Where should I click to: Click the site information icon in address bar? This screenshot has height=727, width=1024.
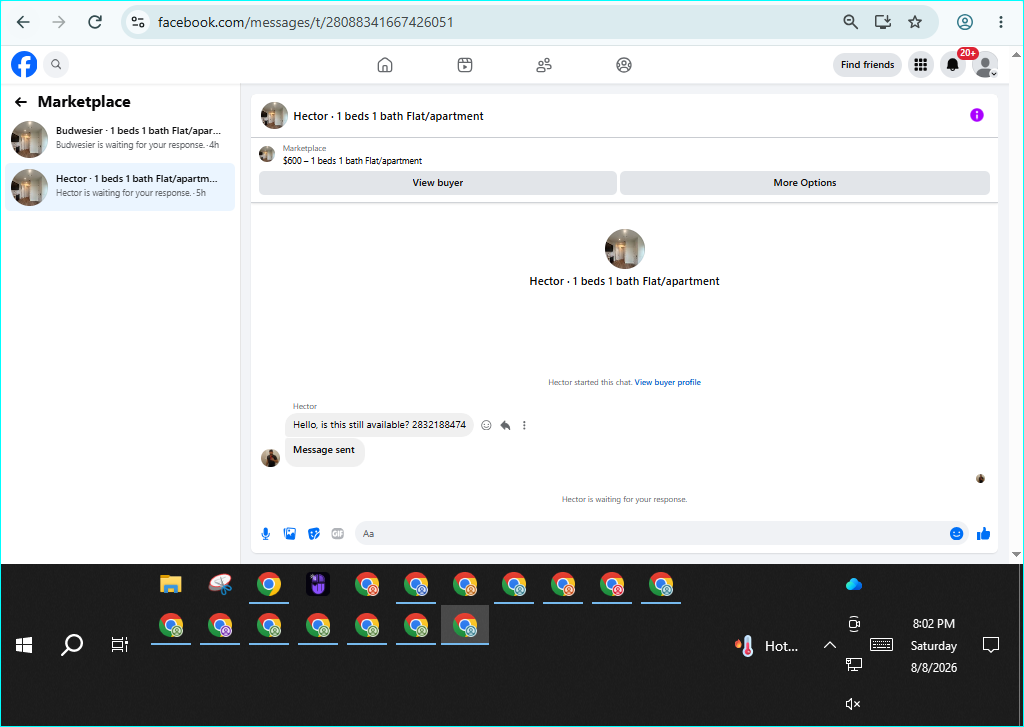[138, 22]
